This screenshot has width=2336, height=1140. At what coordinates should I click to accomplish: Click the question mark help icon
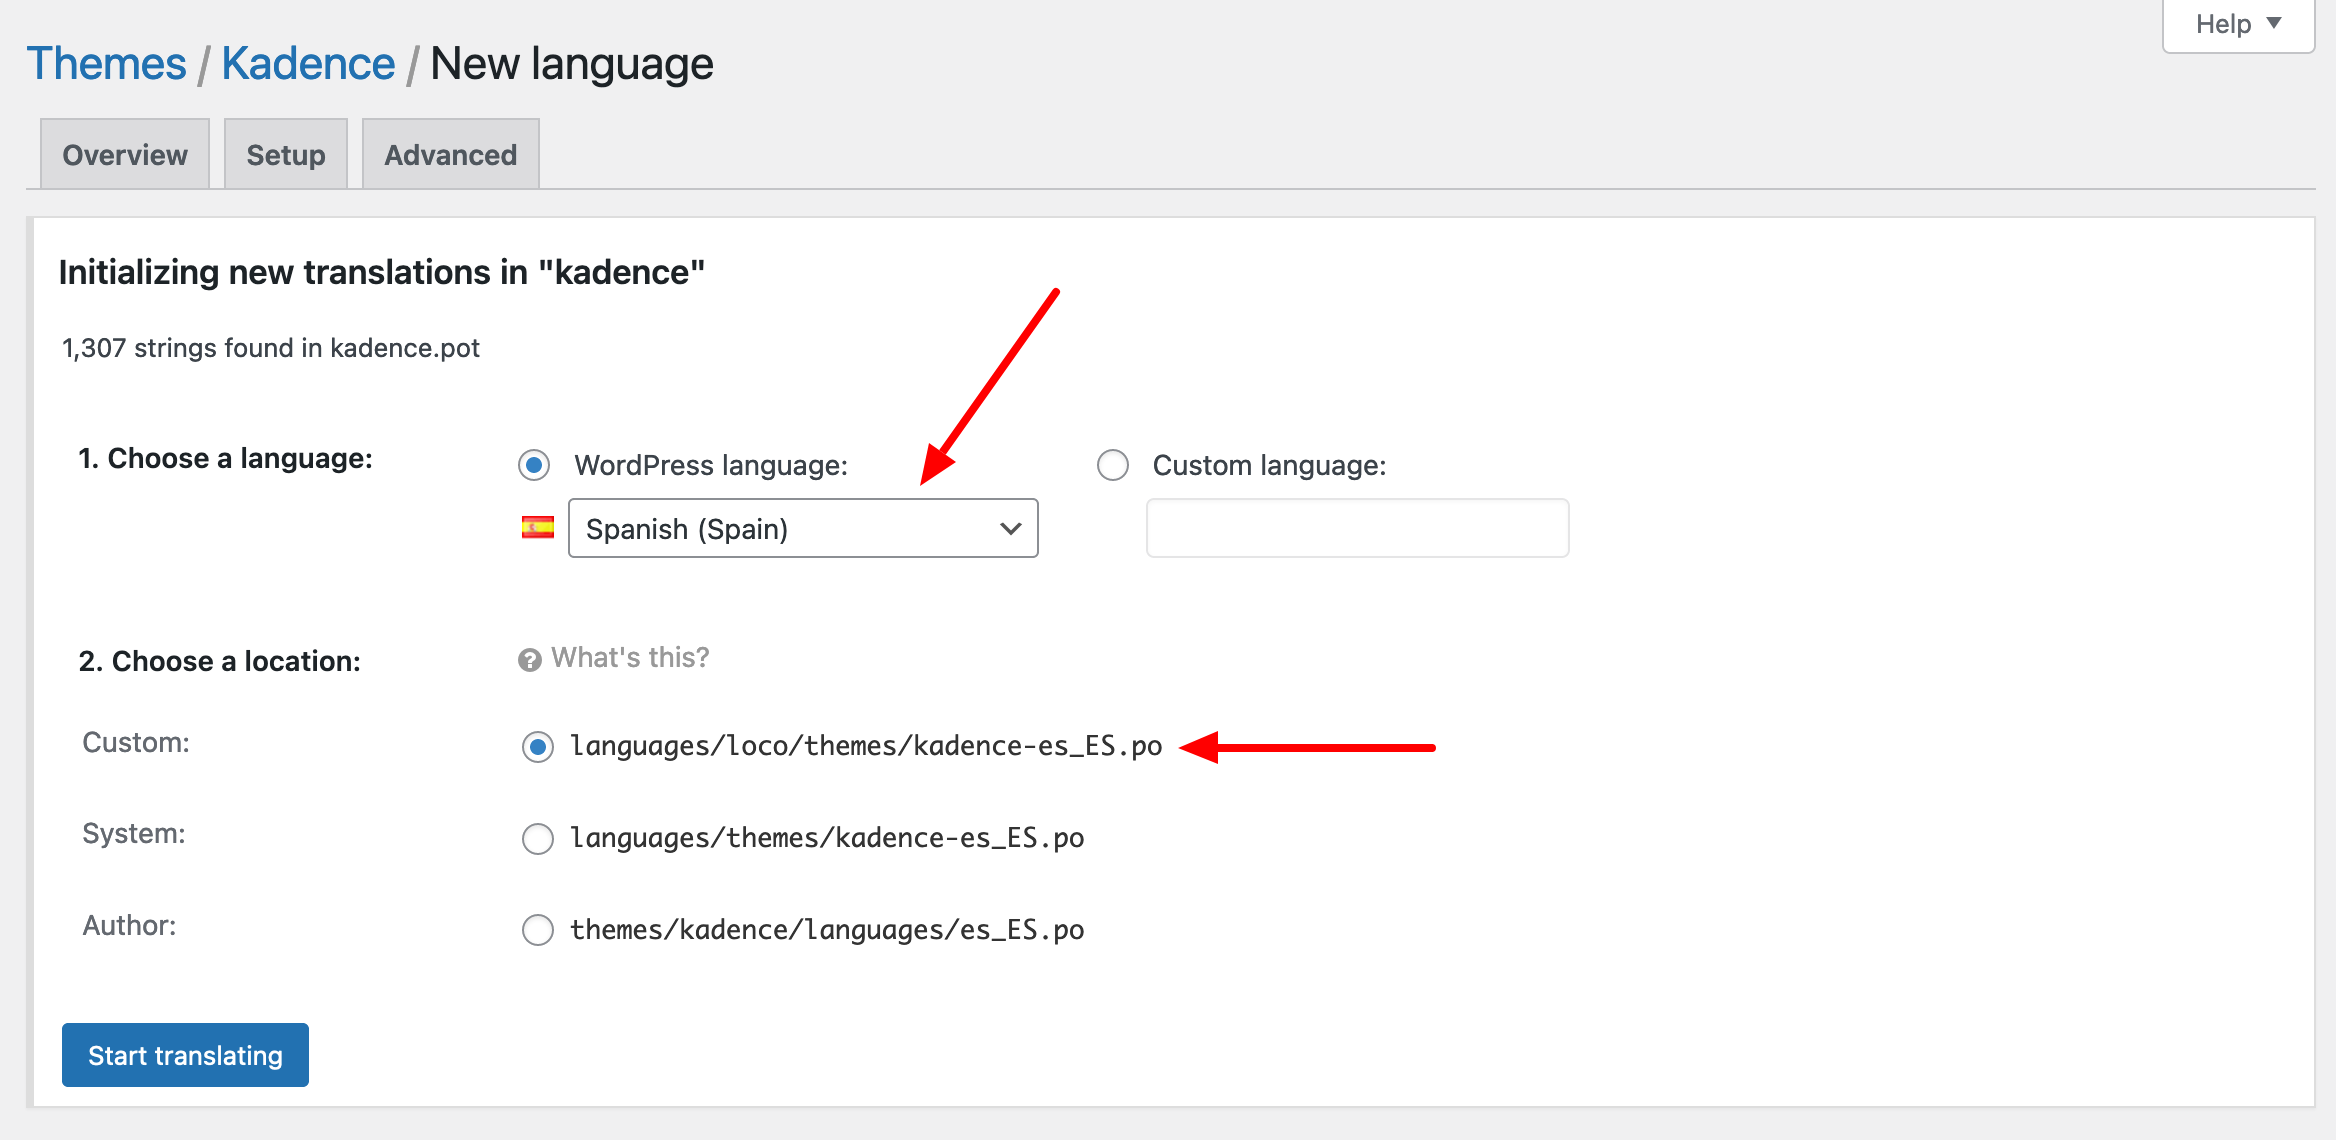(530, 660)
